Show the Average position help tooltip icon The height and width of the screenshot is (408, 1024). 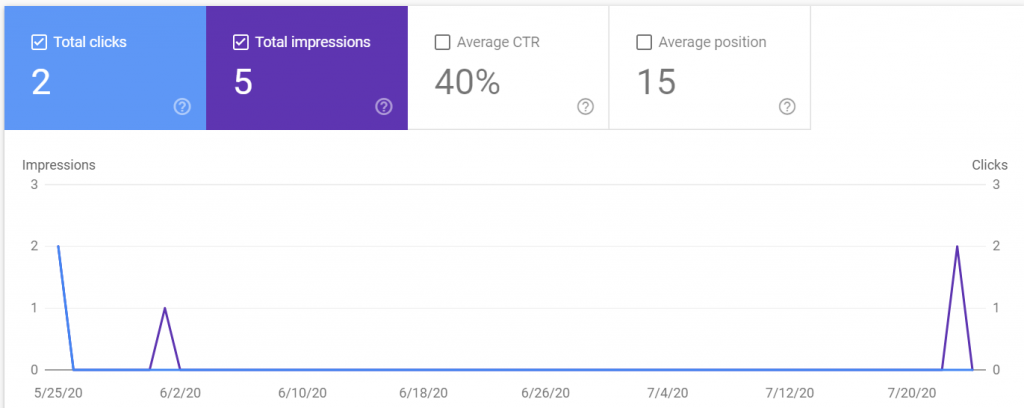[787, 107]
